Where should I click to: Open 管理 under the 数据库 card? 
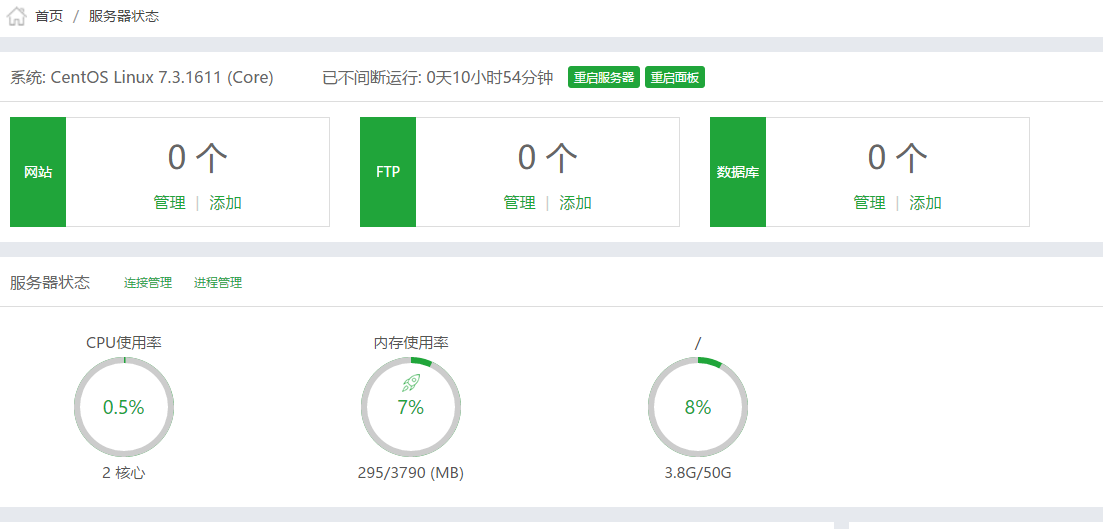(869, 203)
